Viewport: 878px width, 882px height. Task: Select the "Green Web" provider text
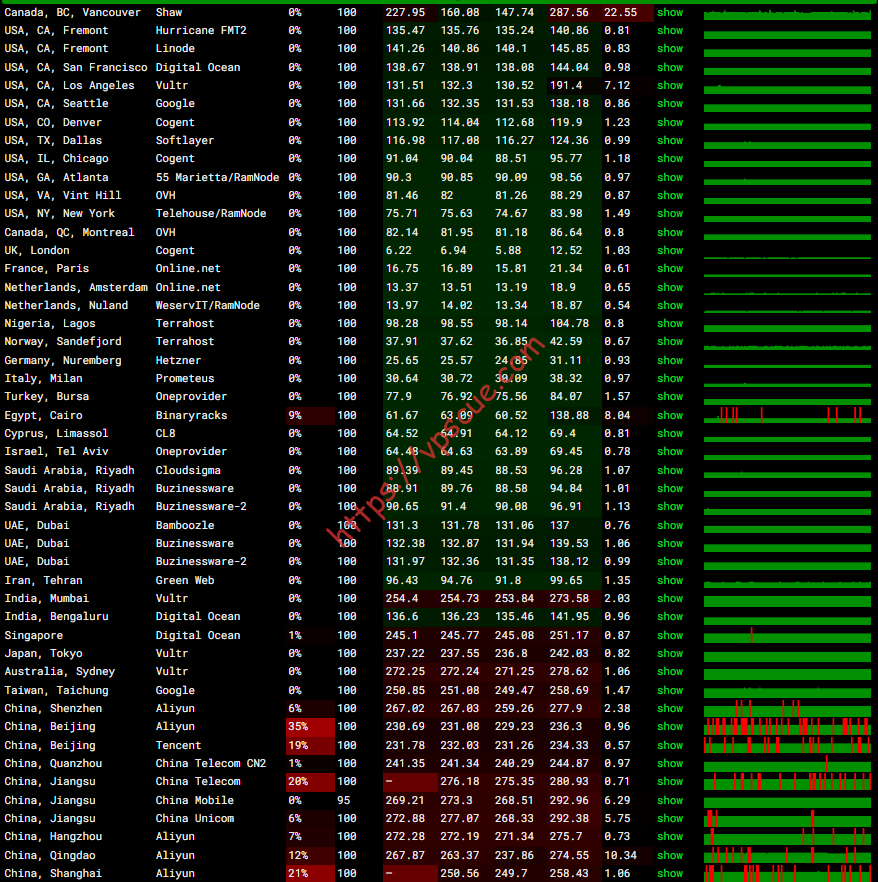click(x=184, y=580)
